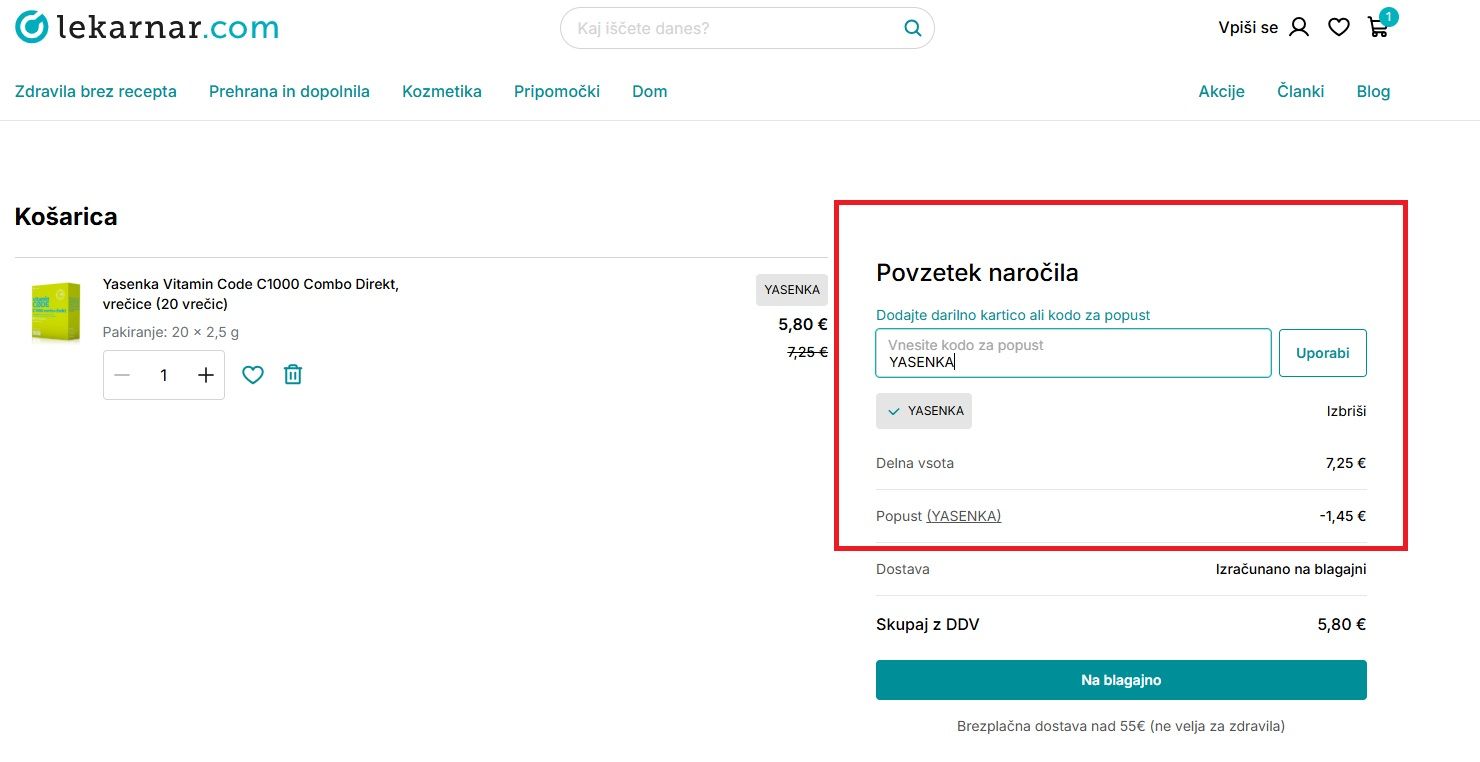Open the shopping cart icon
The width and height of the screenshot is (1480, 762).
pyautogui.click(x=1378, y=28)
